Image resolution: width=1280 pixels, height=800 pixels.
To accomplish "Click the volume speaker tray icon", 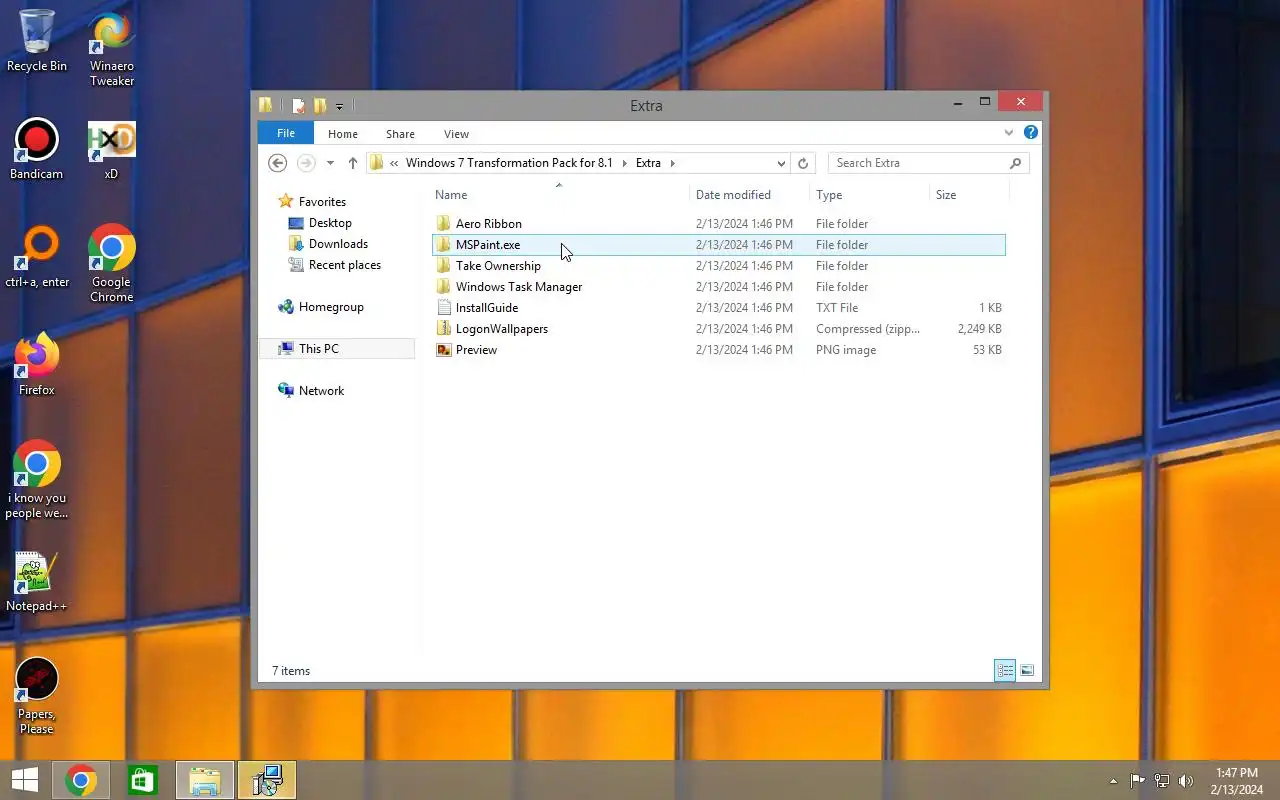I will pos(1186,781).
